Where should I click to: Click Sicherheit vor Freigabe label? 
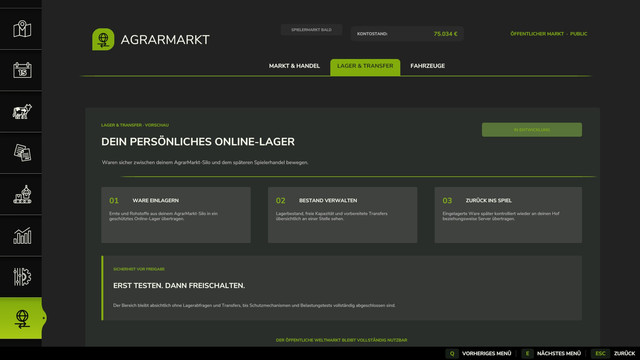[x=139, y=269]
